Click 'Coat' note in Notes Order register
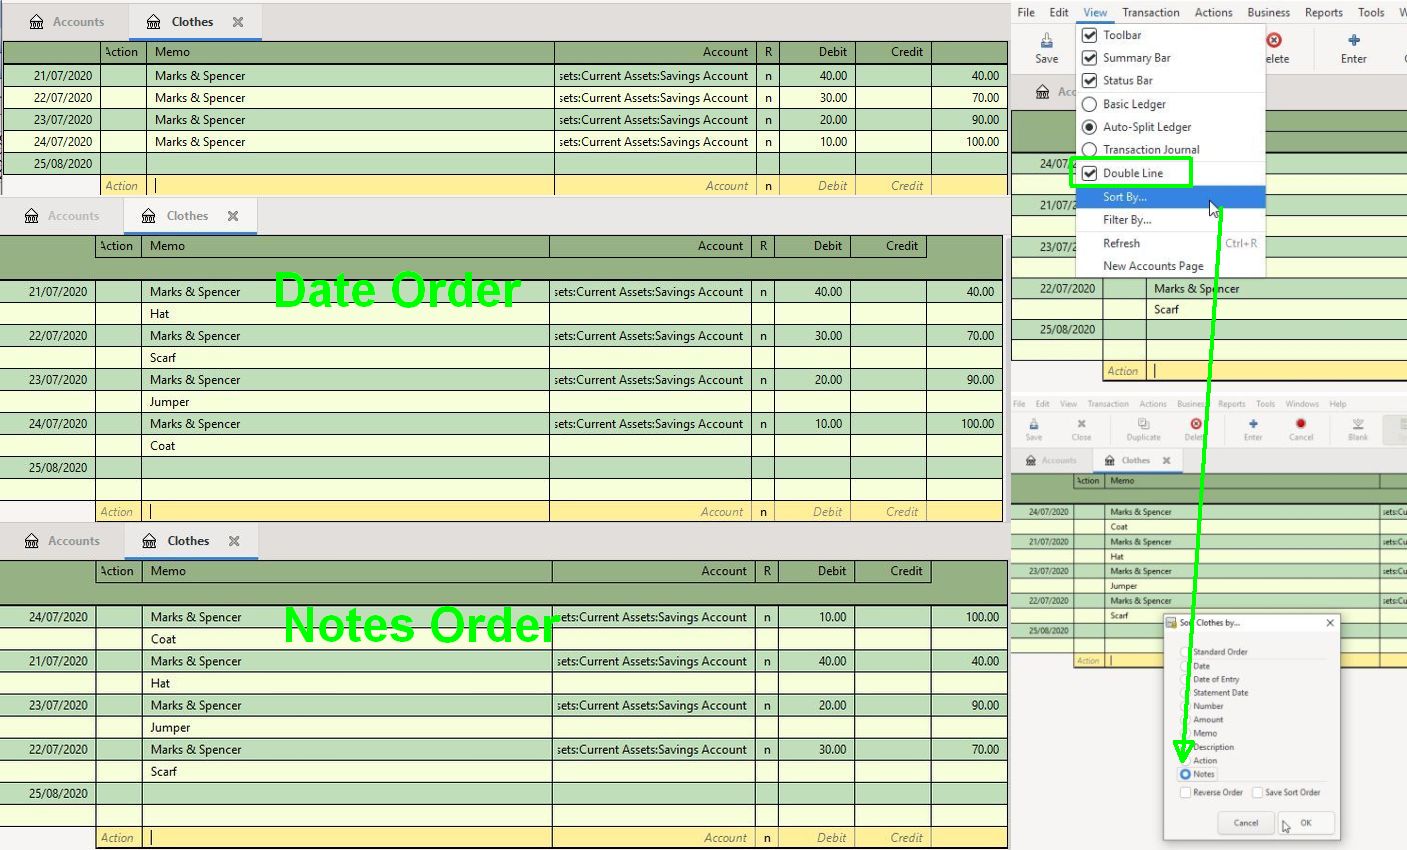Image resolution: width=1407 pixels, height=850 pixels. (163, 639)
